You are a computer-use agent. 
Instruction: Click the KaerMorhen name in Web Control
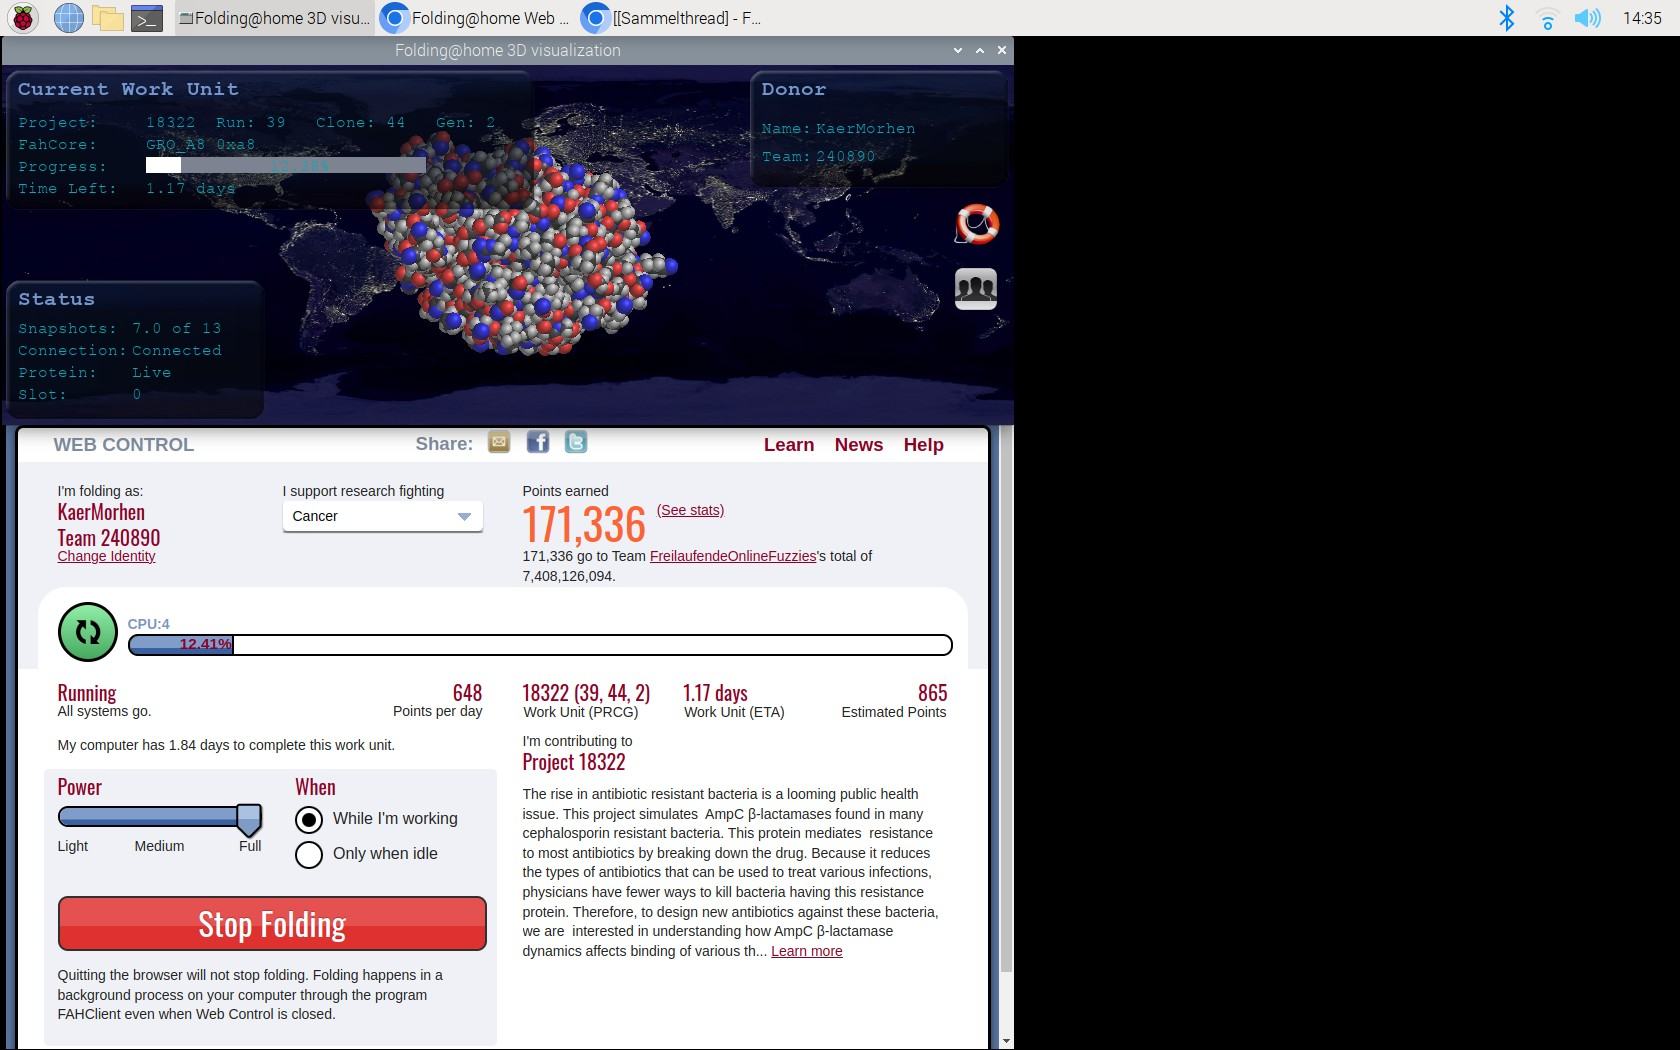(101, 512)
